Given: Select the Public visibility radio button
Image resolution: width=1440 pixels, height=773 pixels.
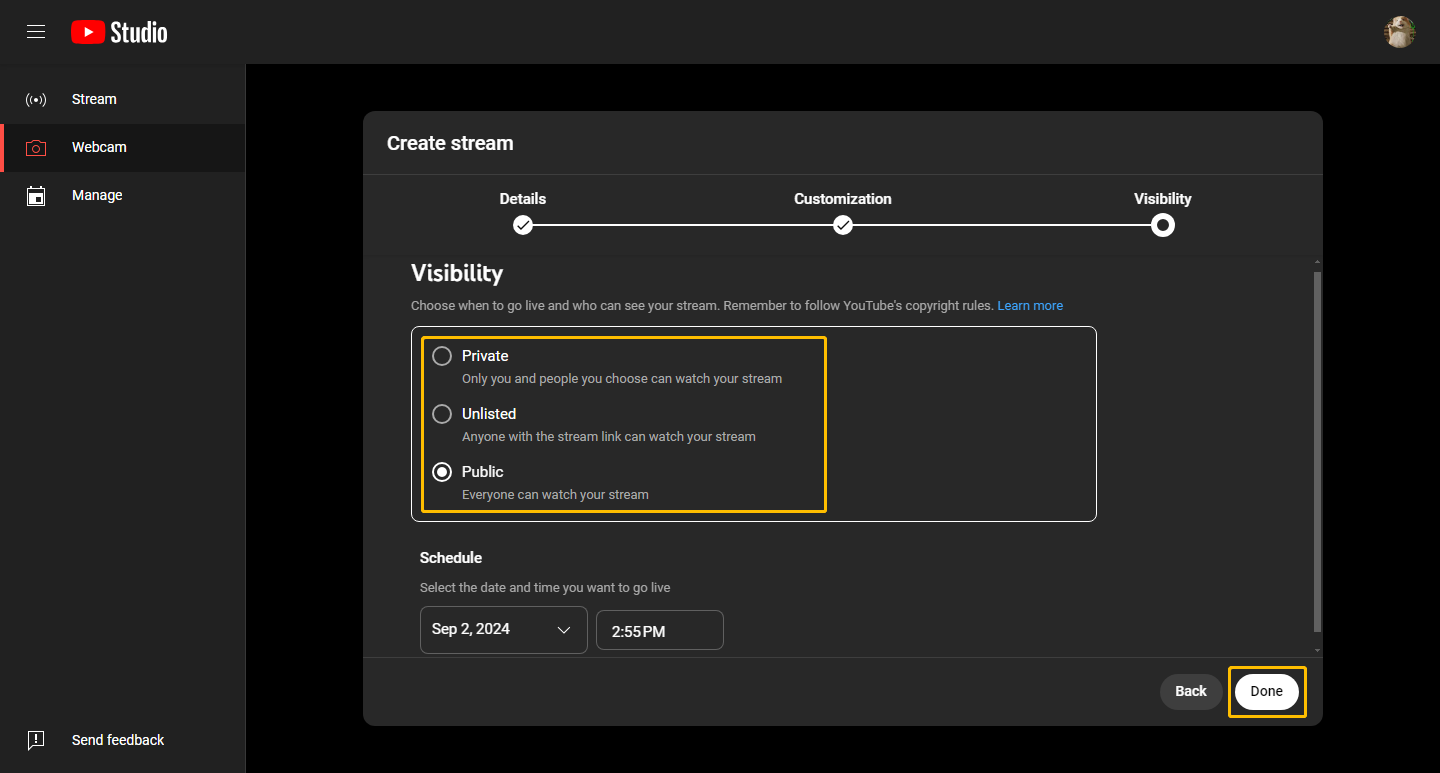Looking at the screenshot, I should pos(442,472).
